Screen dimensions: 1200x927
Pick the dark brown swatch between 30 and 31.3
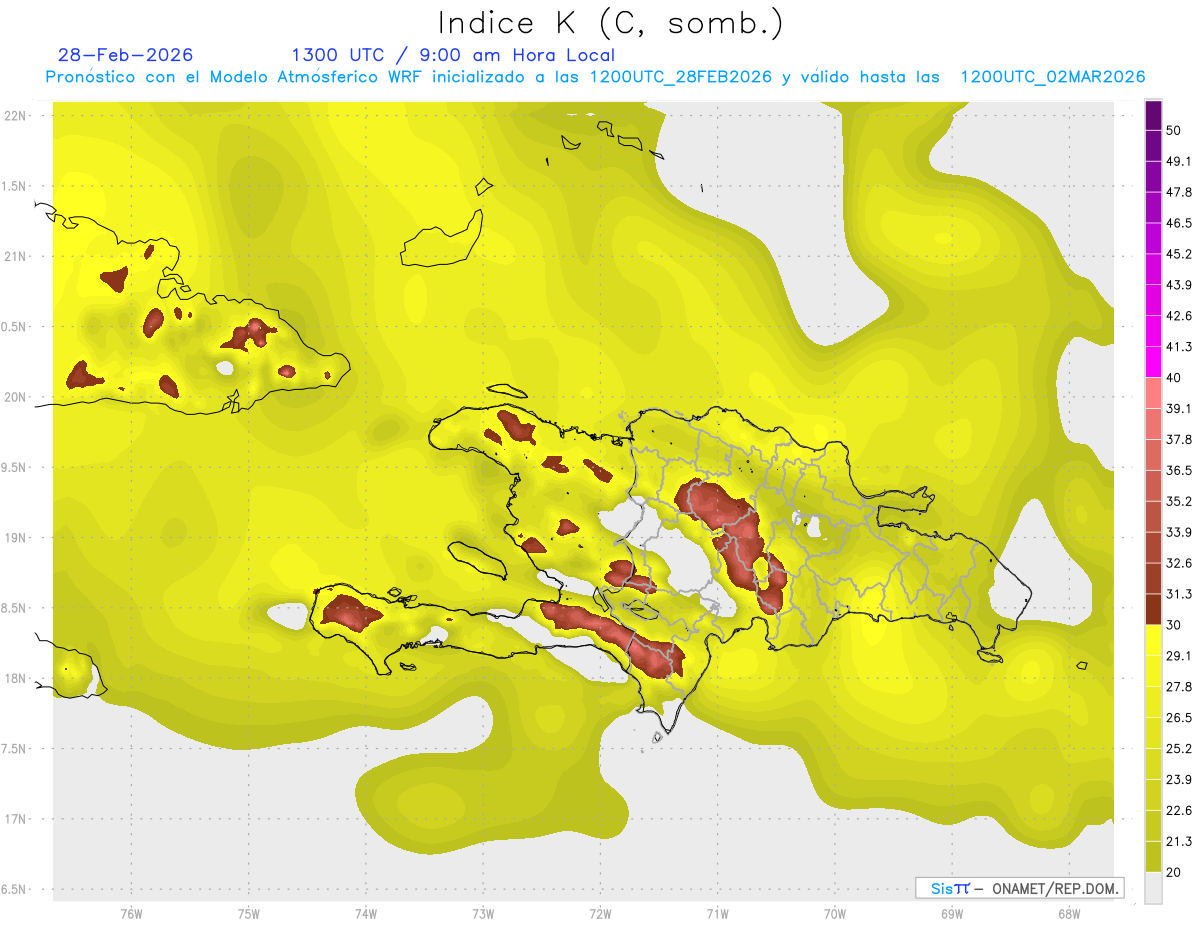click(x=1154, y=609)
